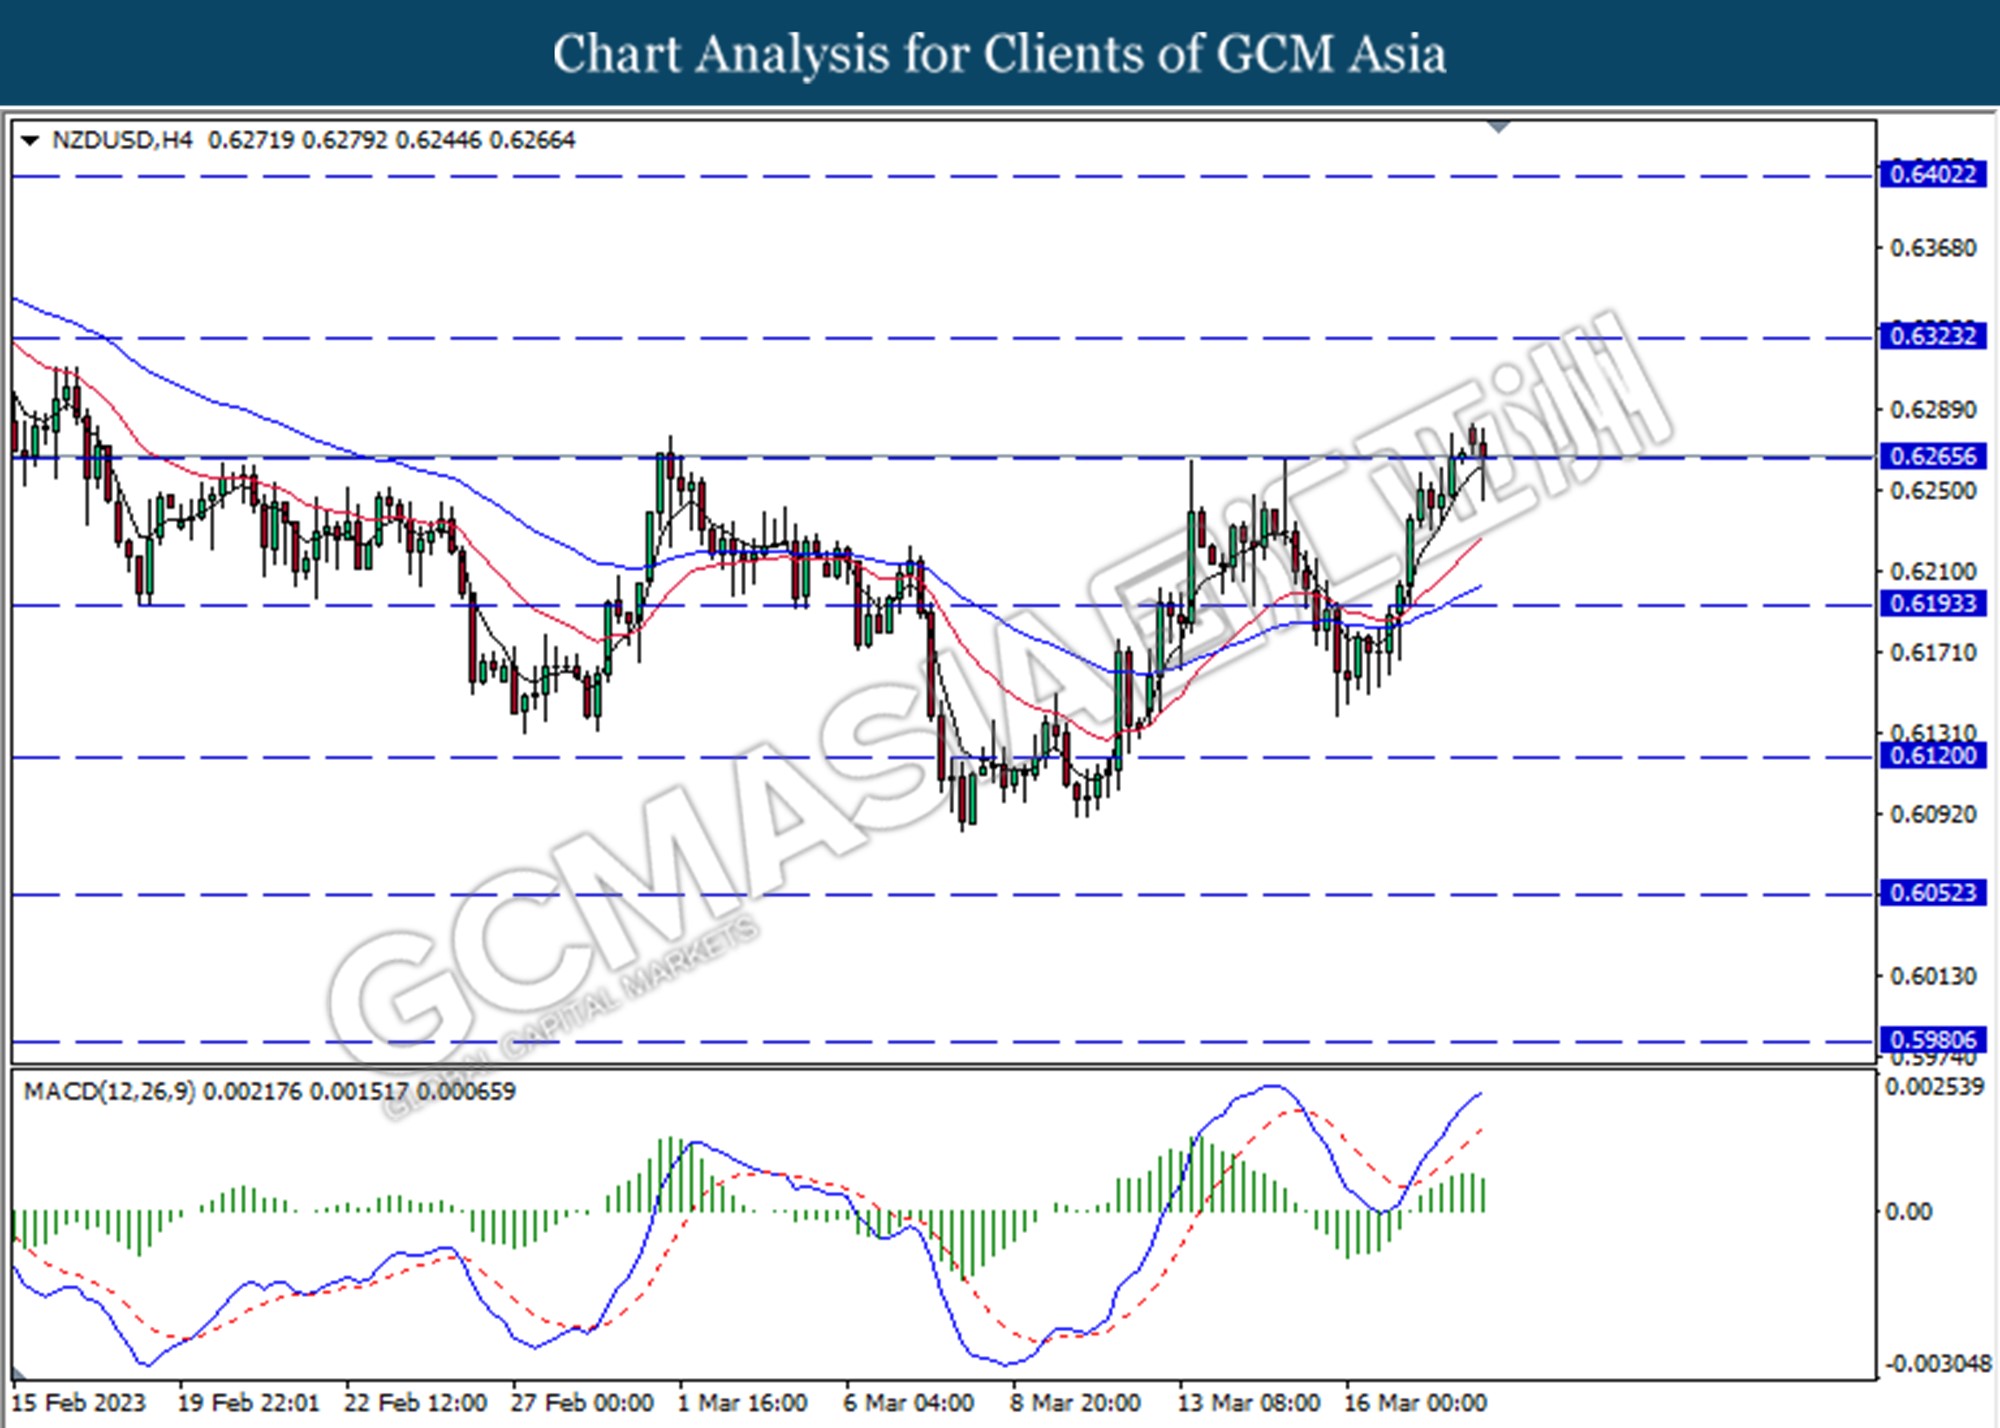
Task: Select the 0.62656 current price label
Action: pyautogui.click(x=1932, y=456)
